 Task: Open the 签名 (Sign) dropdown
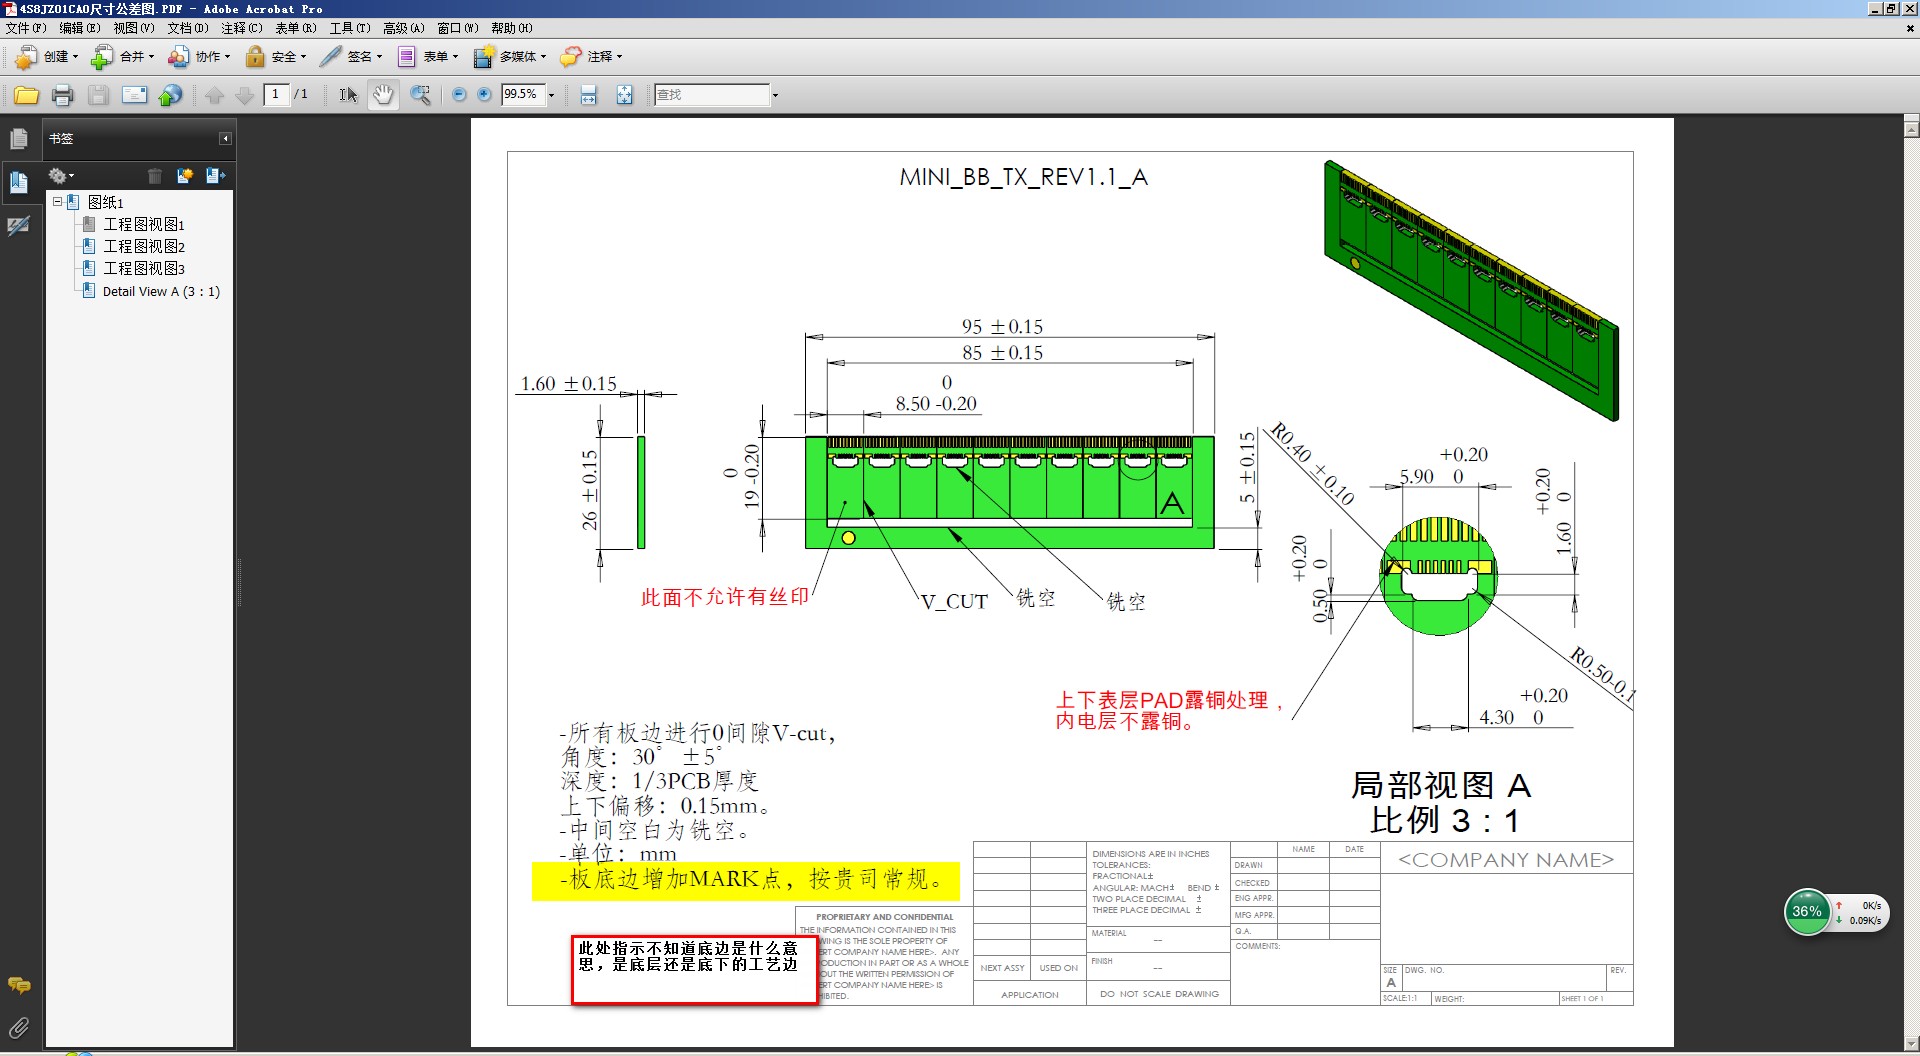pos(351,57)
